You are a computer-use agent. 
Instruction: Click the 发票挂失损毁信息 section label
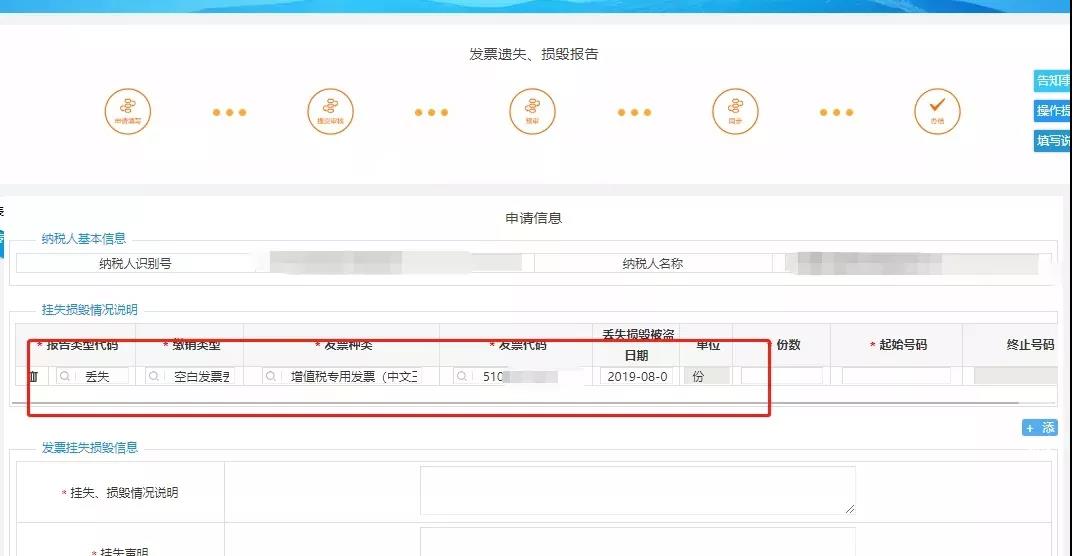[x=90, y=448]
